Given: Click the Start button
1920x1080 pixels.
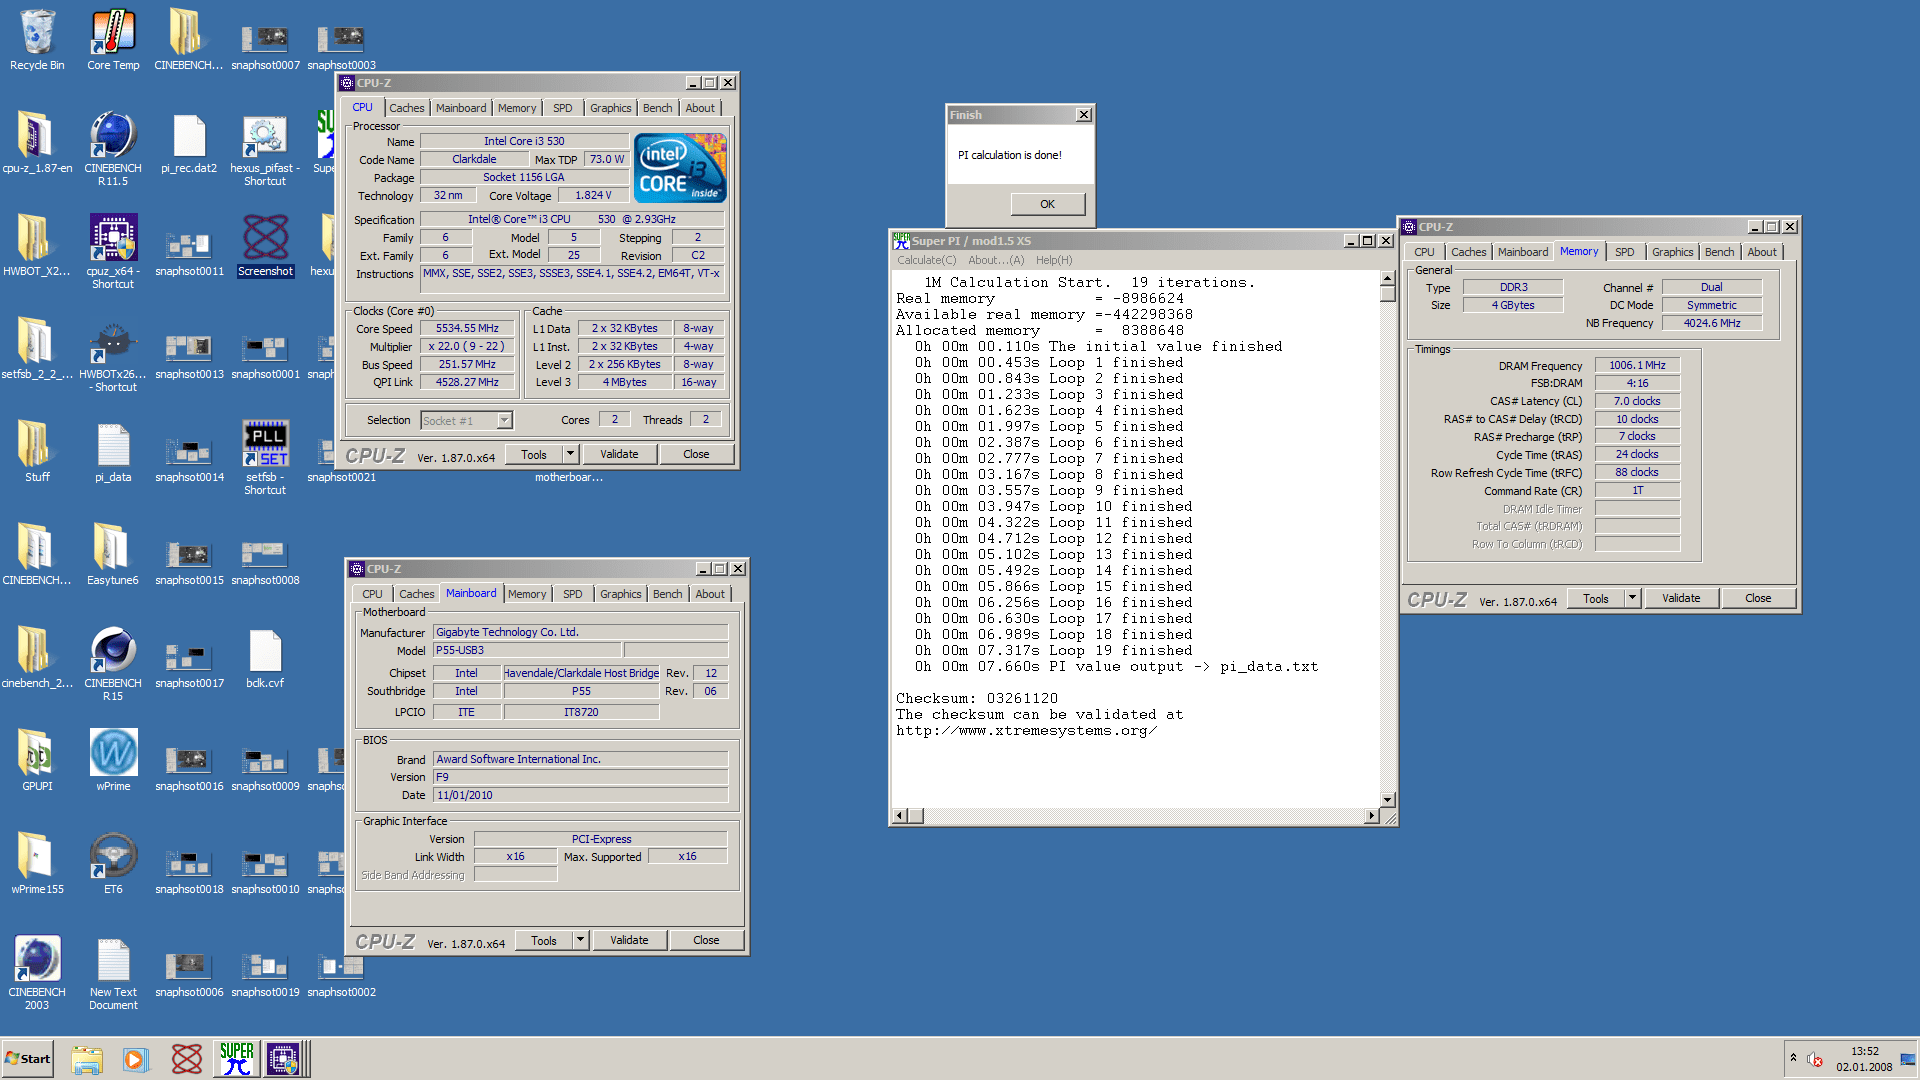Looking at the screenshot, I should [x=28, y=1058].
